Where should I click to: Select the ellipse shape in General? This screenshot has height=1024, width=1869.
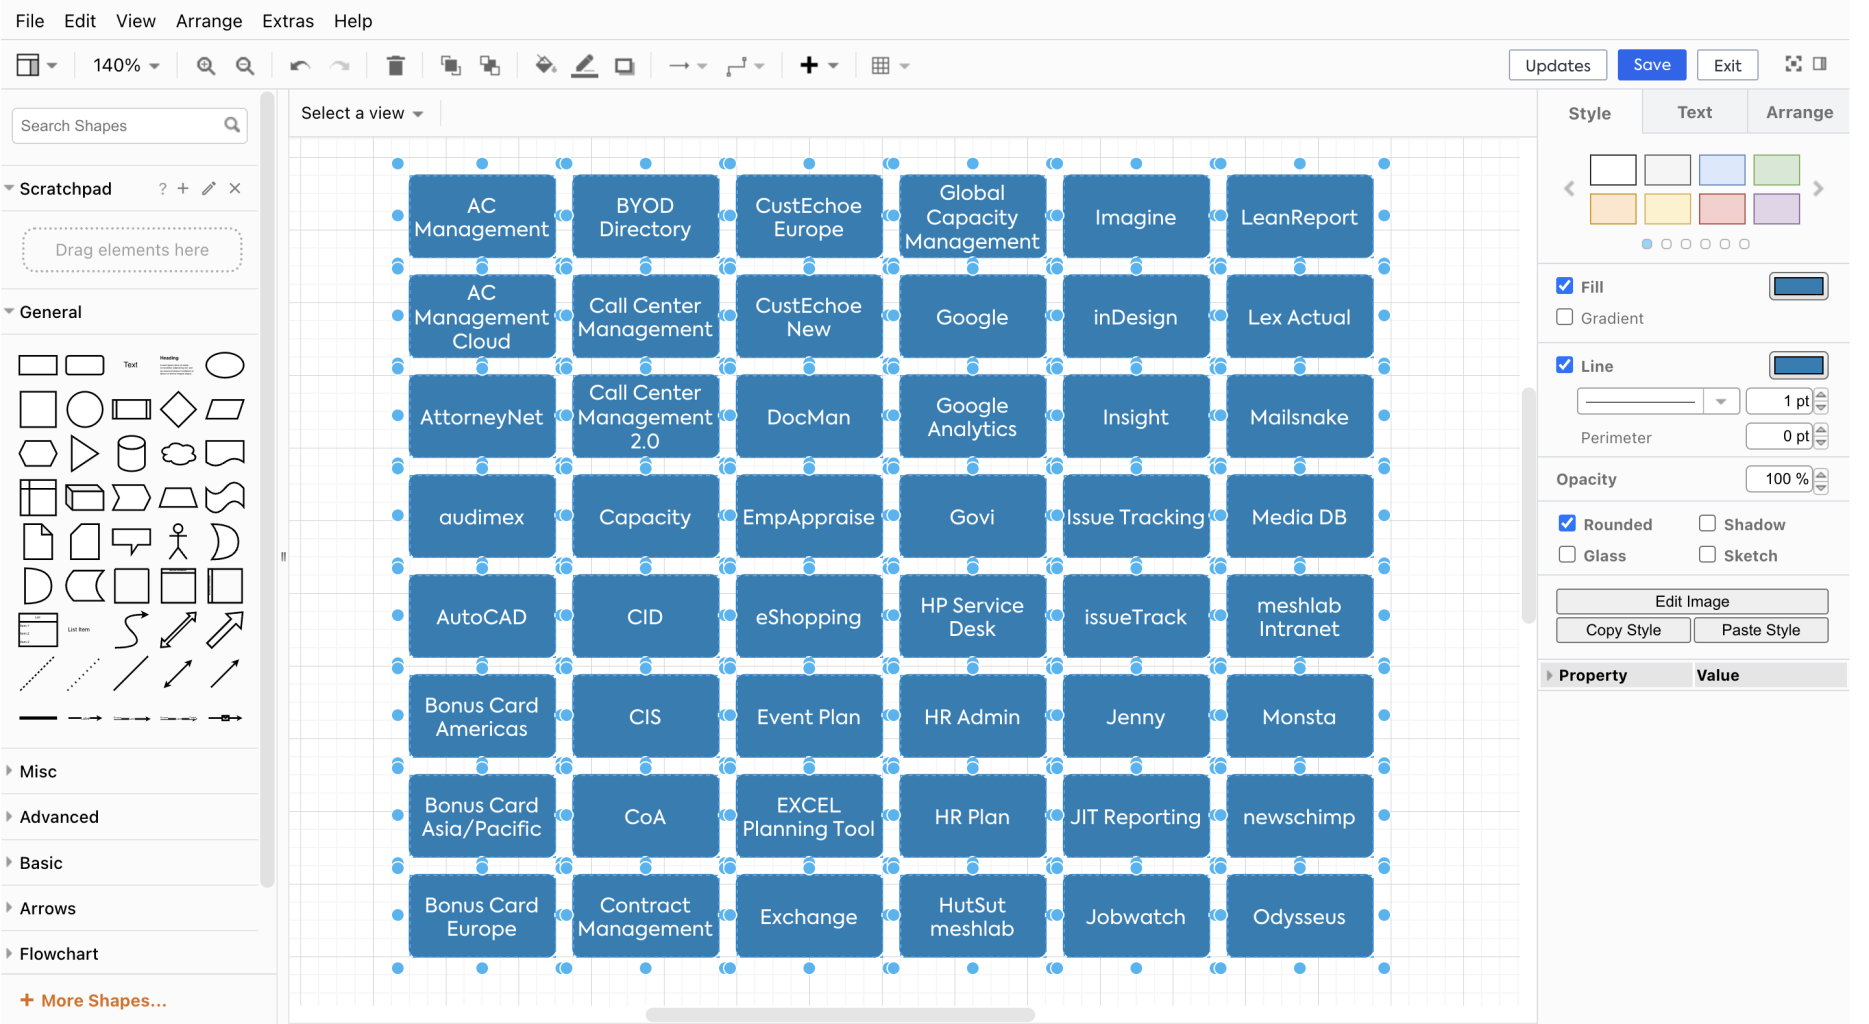pyautogui.click(x=225, y=365)
